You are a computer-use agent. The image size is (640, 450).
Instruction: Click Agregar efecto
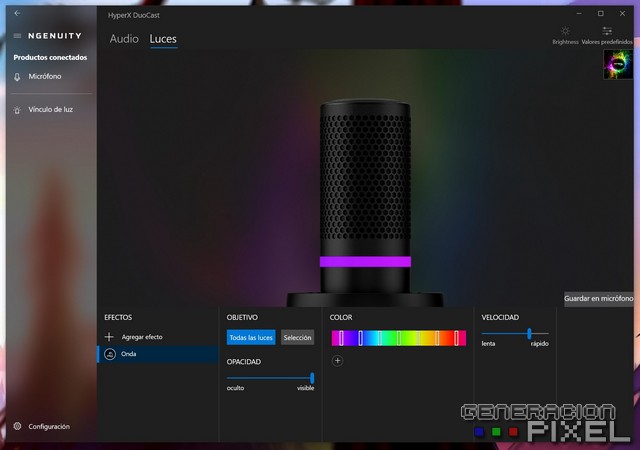pos(142,337)
